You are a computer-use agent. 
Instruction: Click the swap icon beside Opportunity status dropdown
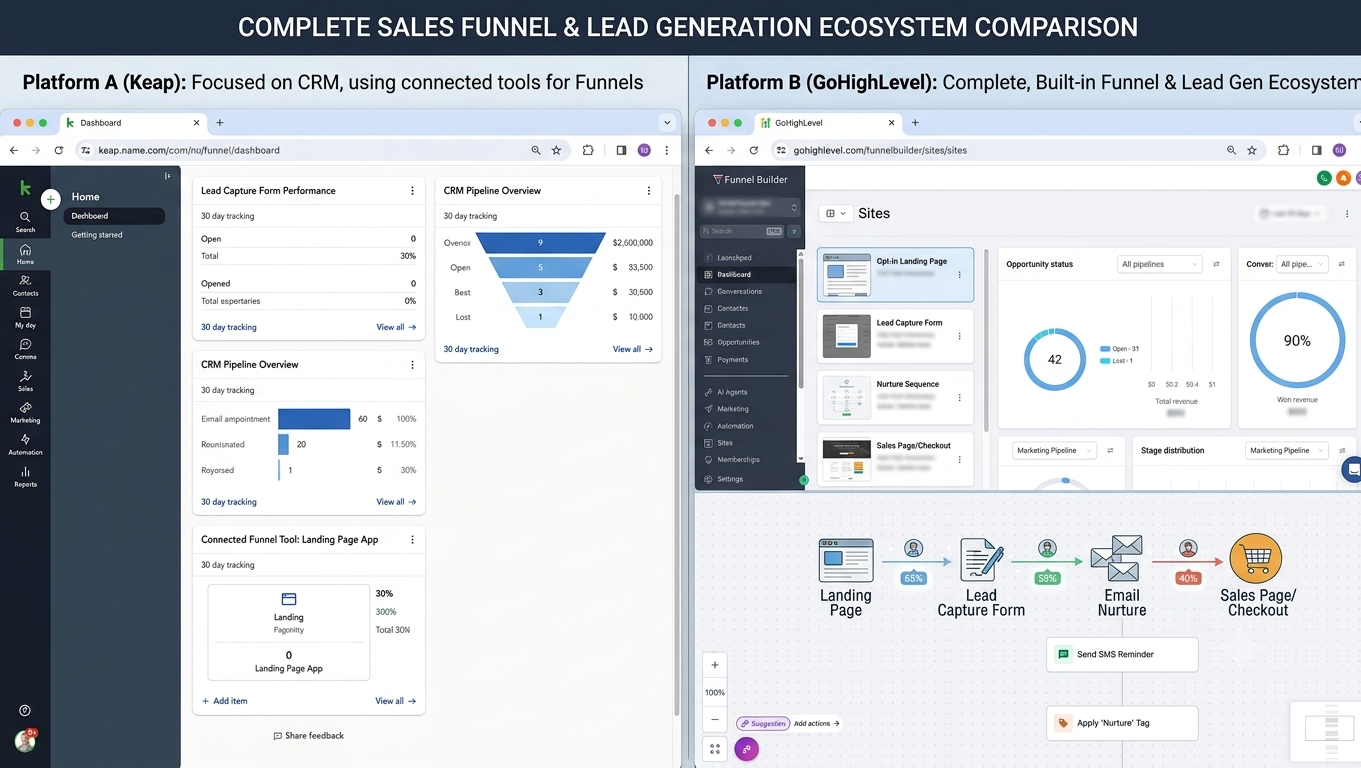tap(1216, 264)
